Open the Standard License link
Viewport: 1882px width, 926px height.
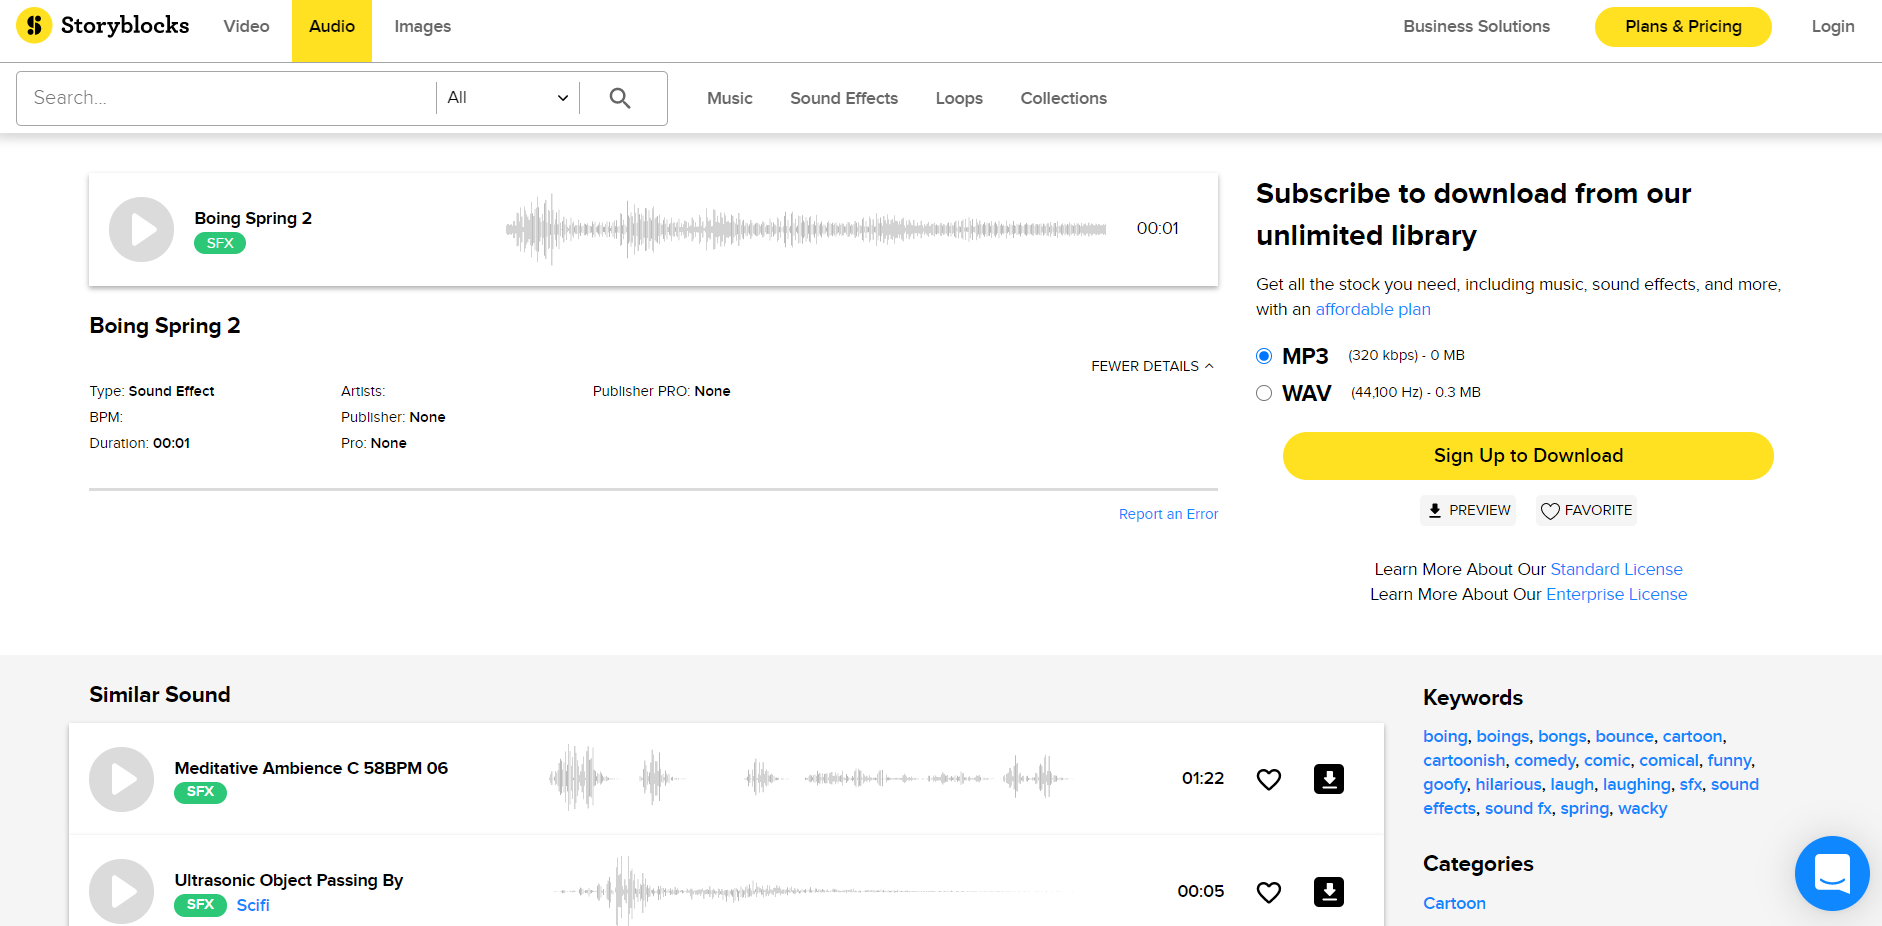click(1616, 569)
